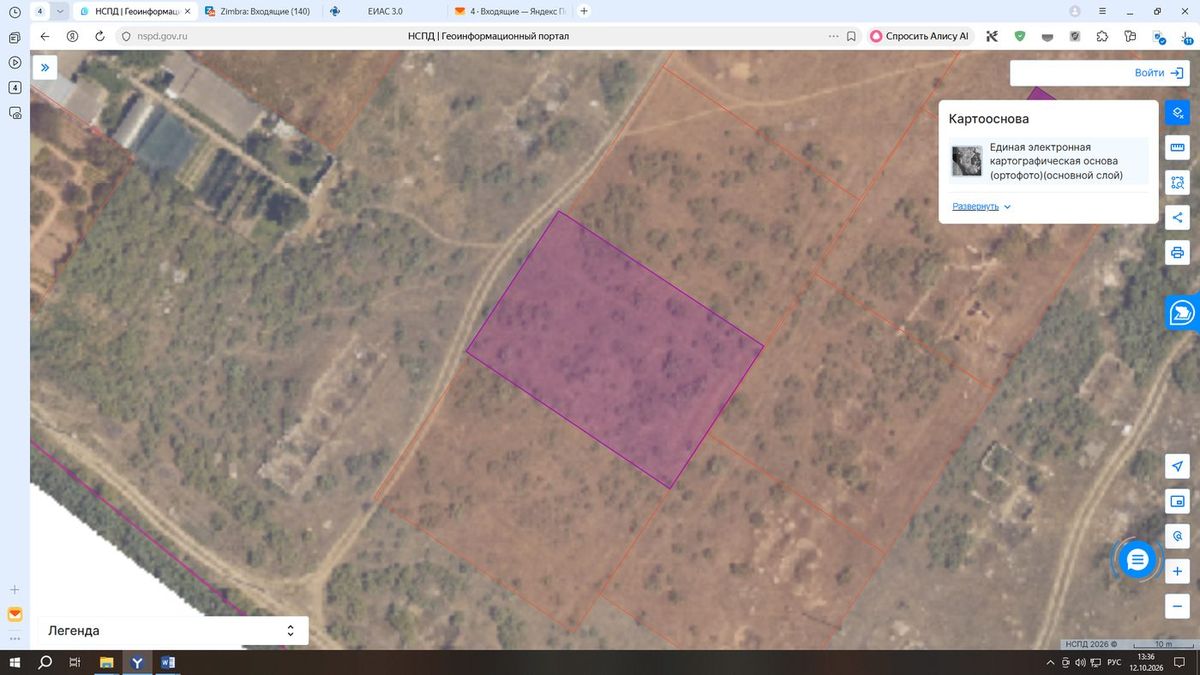Activate the area search selection tool
Image resolution: width=1200 pixels, height=675 pixels.
click(x=1178, y=183)
